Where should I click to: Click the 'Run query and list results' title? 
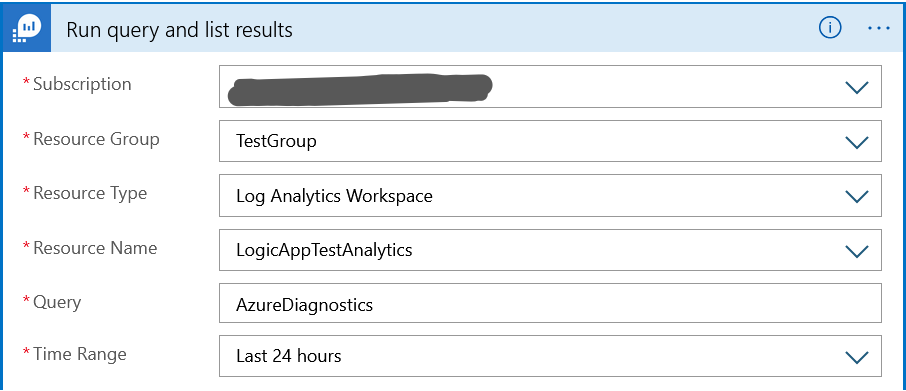(x=179, y=29)
